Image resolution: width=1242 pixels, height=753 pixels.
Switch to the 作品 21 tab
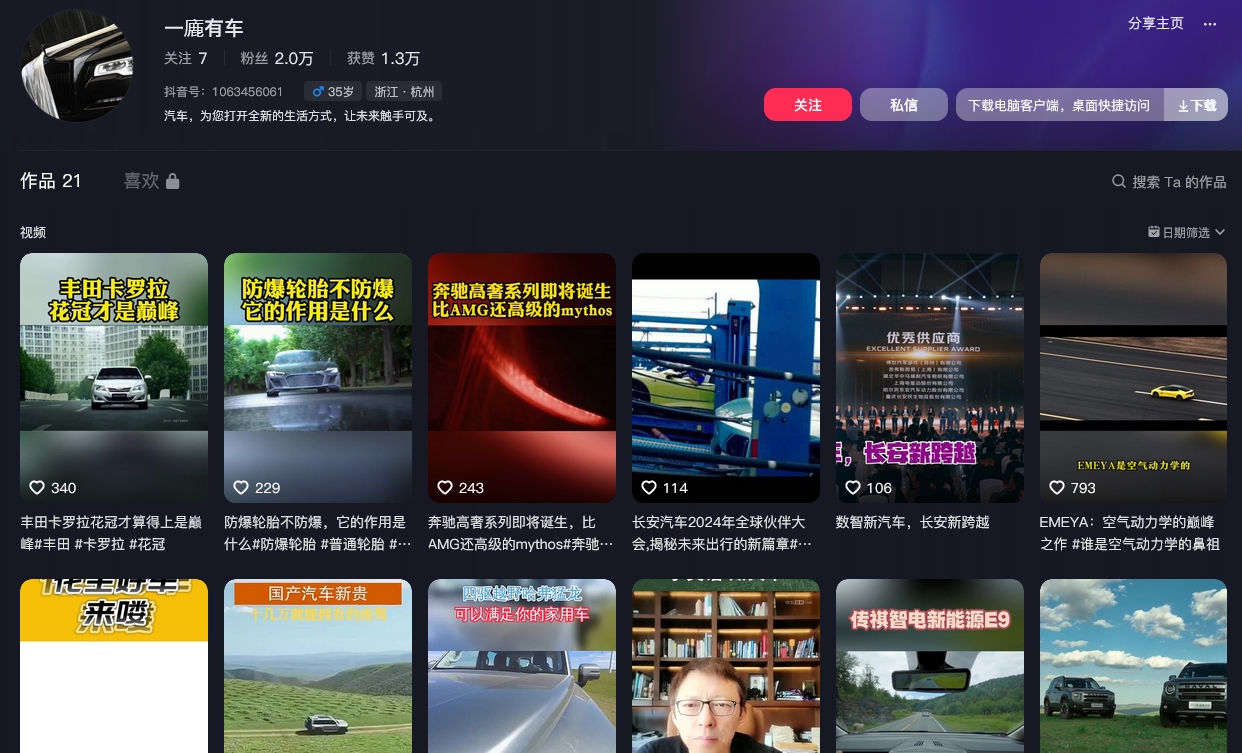(51, 181)
